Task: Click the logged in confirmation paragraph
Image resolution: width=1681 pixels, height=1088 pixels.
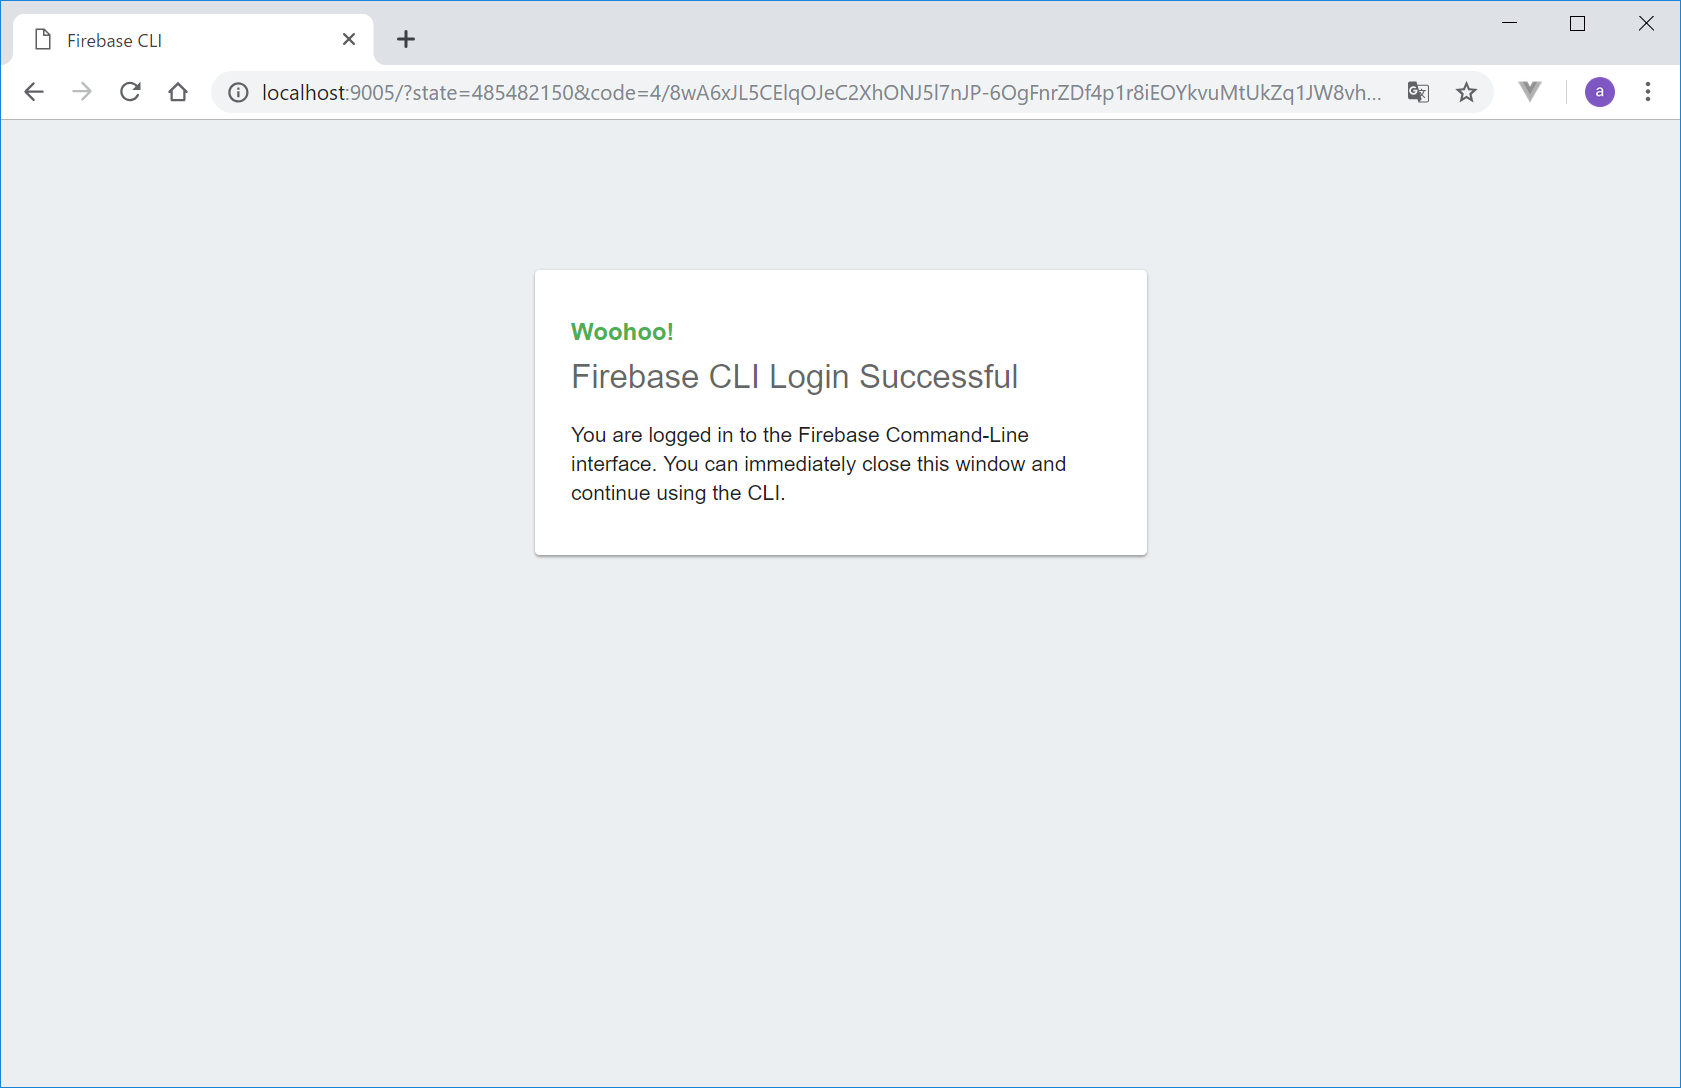Action: click(819, 464)
